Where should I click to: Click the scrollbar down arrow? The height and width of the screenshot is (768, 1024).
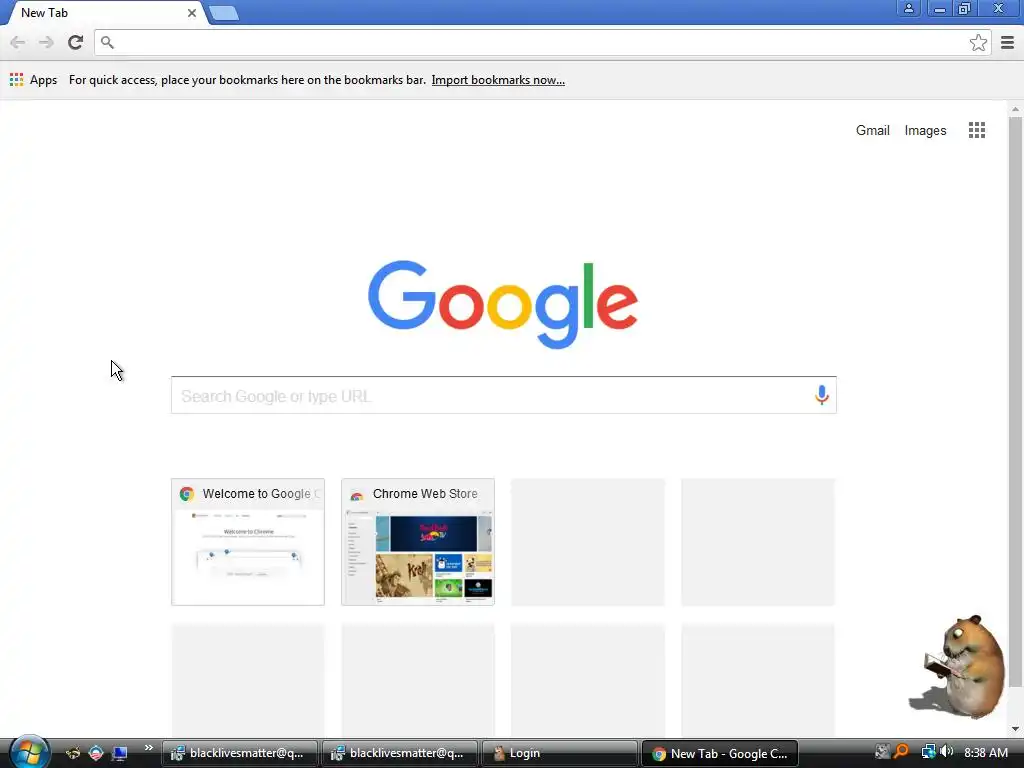1015,729
